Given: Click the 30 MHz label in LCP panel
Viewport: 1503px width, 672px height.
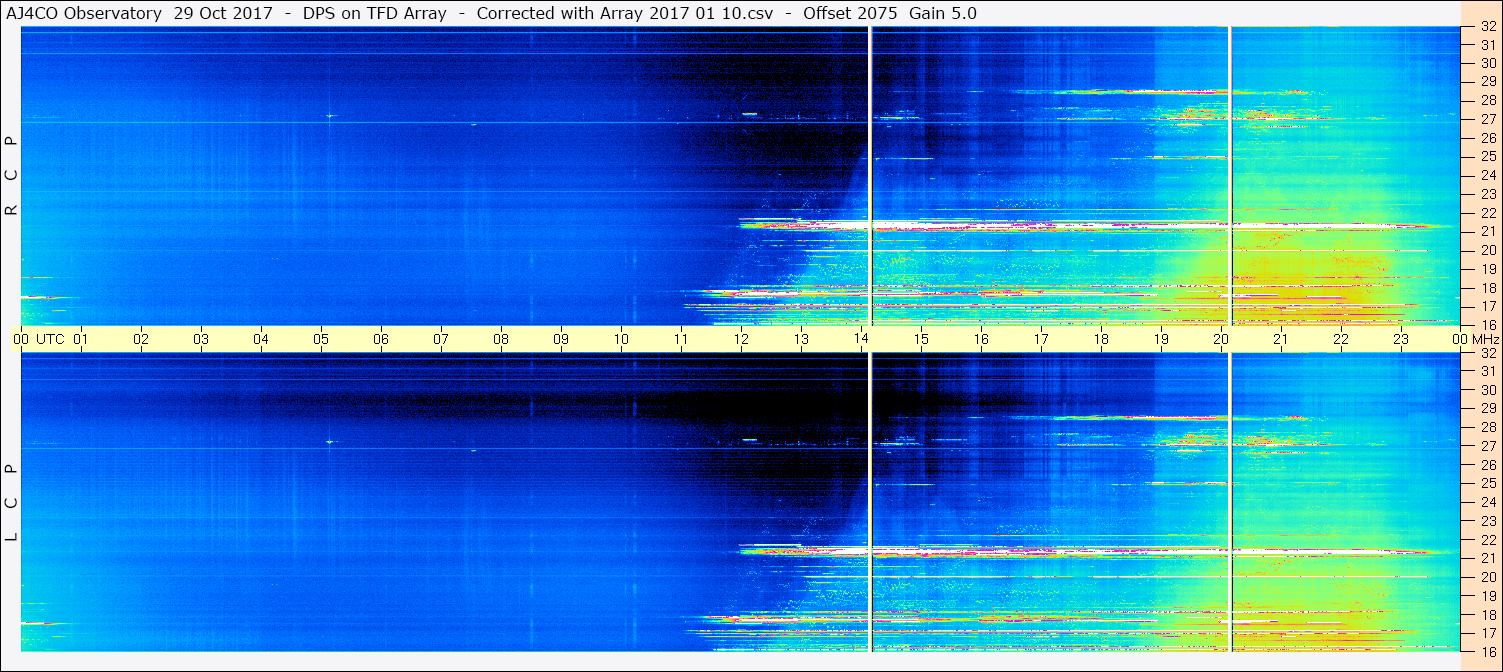Looking at the screenshot, I should [x=1487, y=390].
